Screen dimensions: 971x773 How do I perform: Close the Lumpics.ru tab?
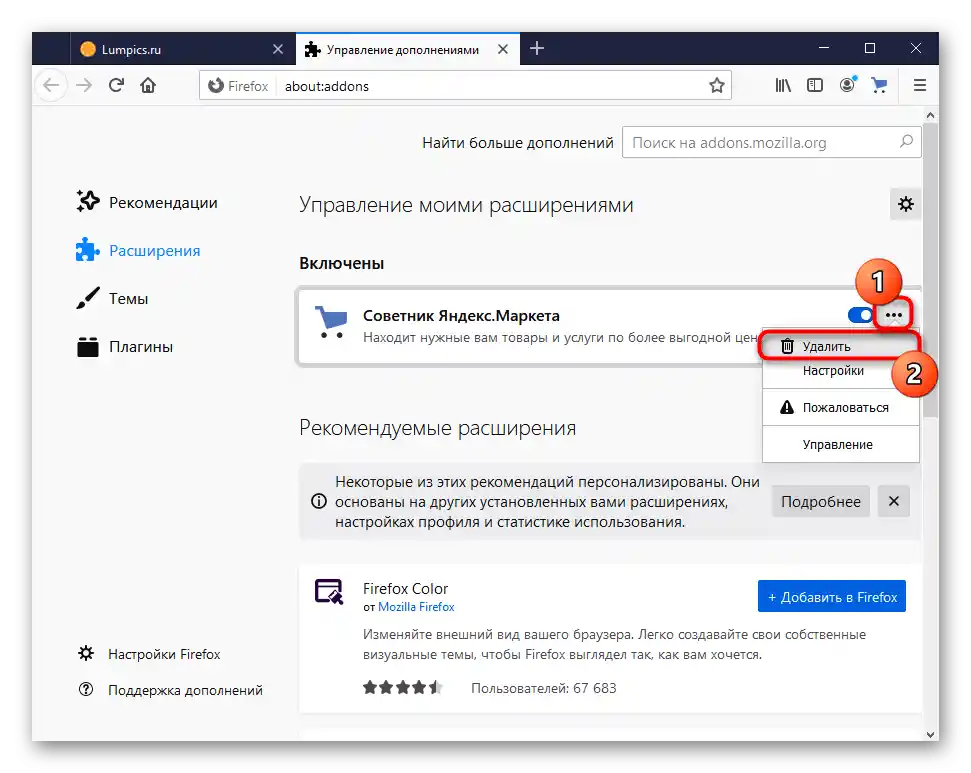(x=278, y=49)
